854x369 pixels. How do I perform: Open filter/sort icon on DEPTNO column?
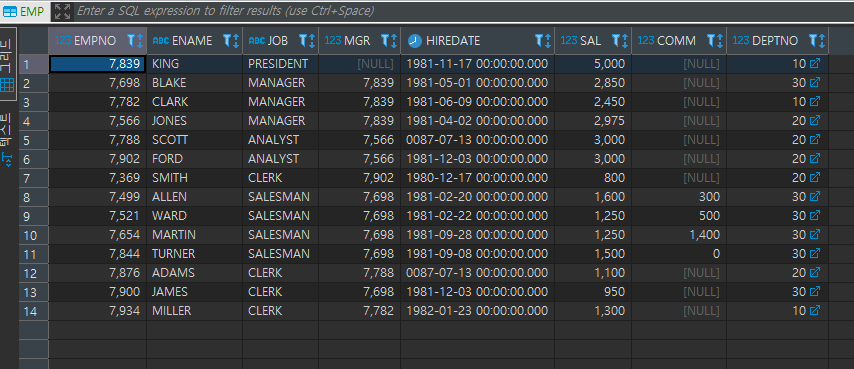[x=818, y=40]
